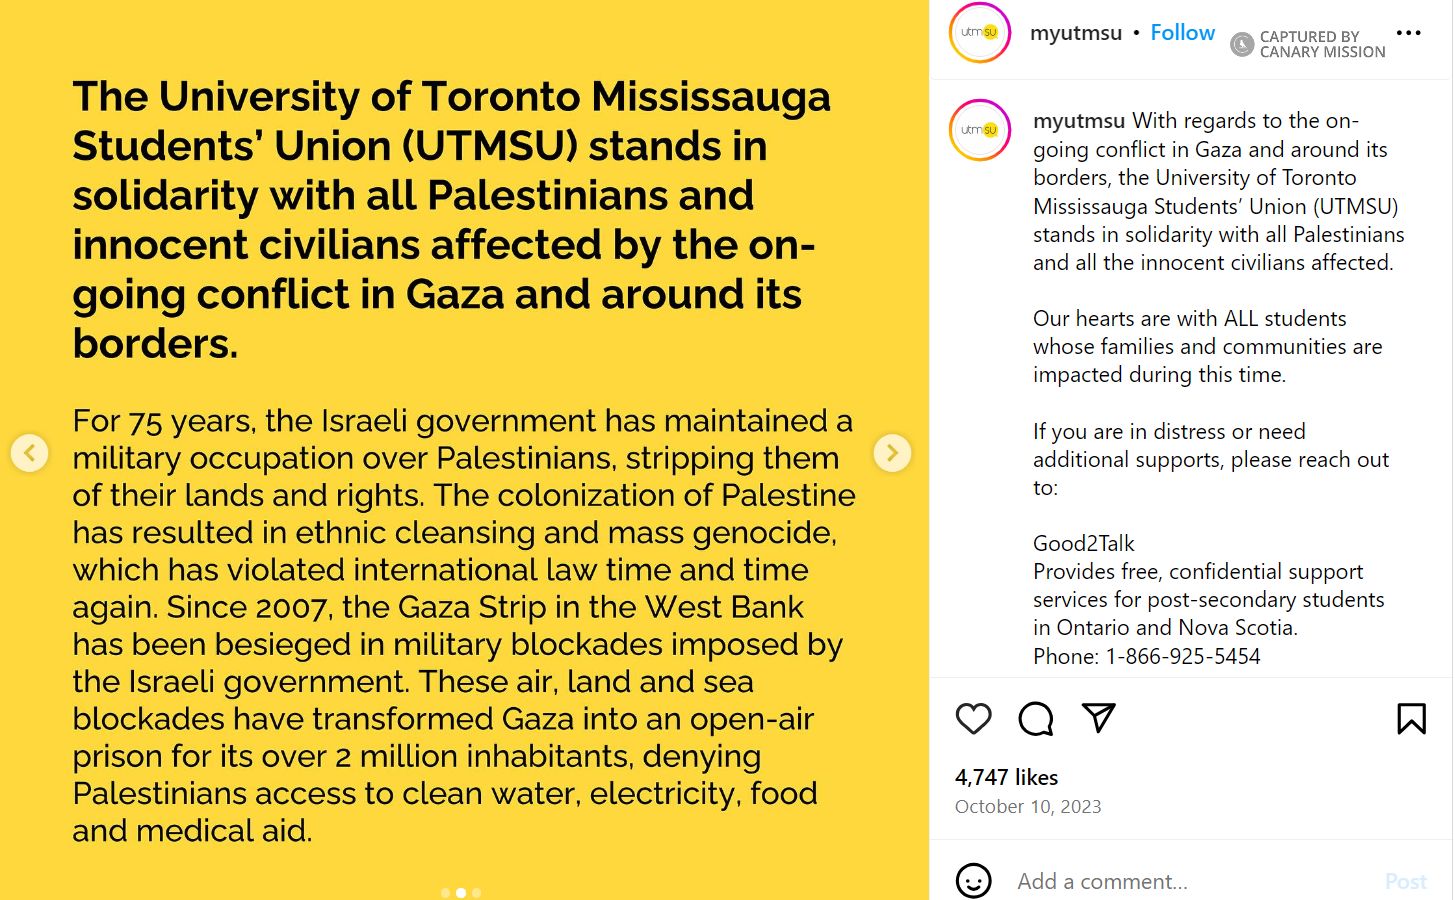Save post with the bookmark icon
The height and width of the screenshot is (900, 1455).
pos(1411,719)
